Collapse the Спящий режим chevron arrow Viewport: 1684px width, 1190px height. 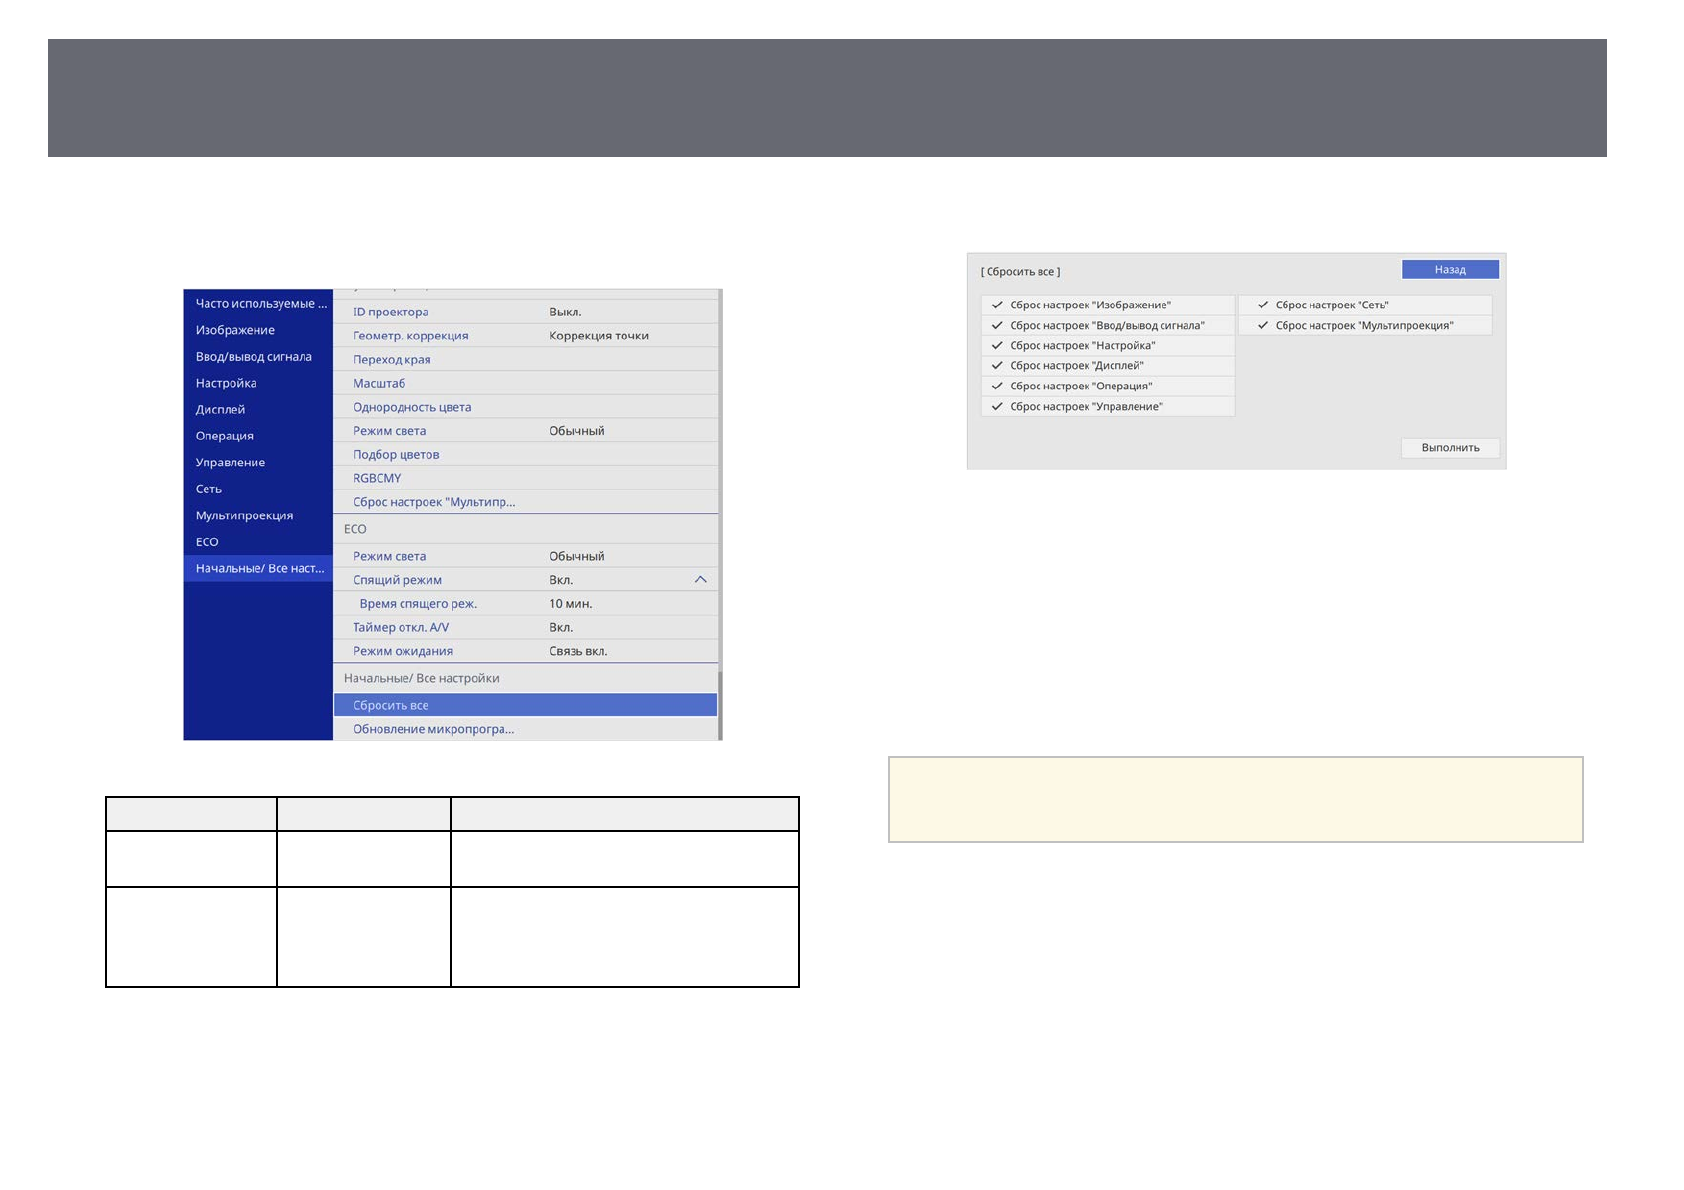[x=700, y=580]
